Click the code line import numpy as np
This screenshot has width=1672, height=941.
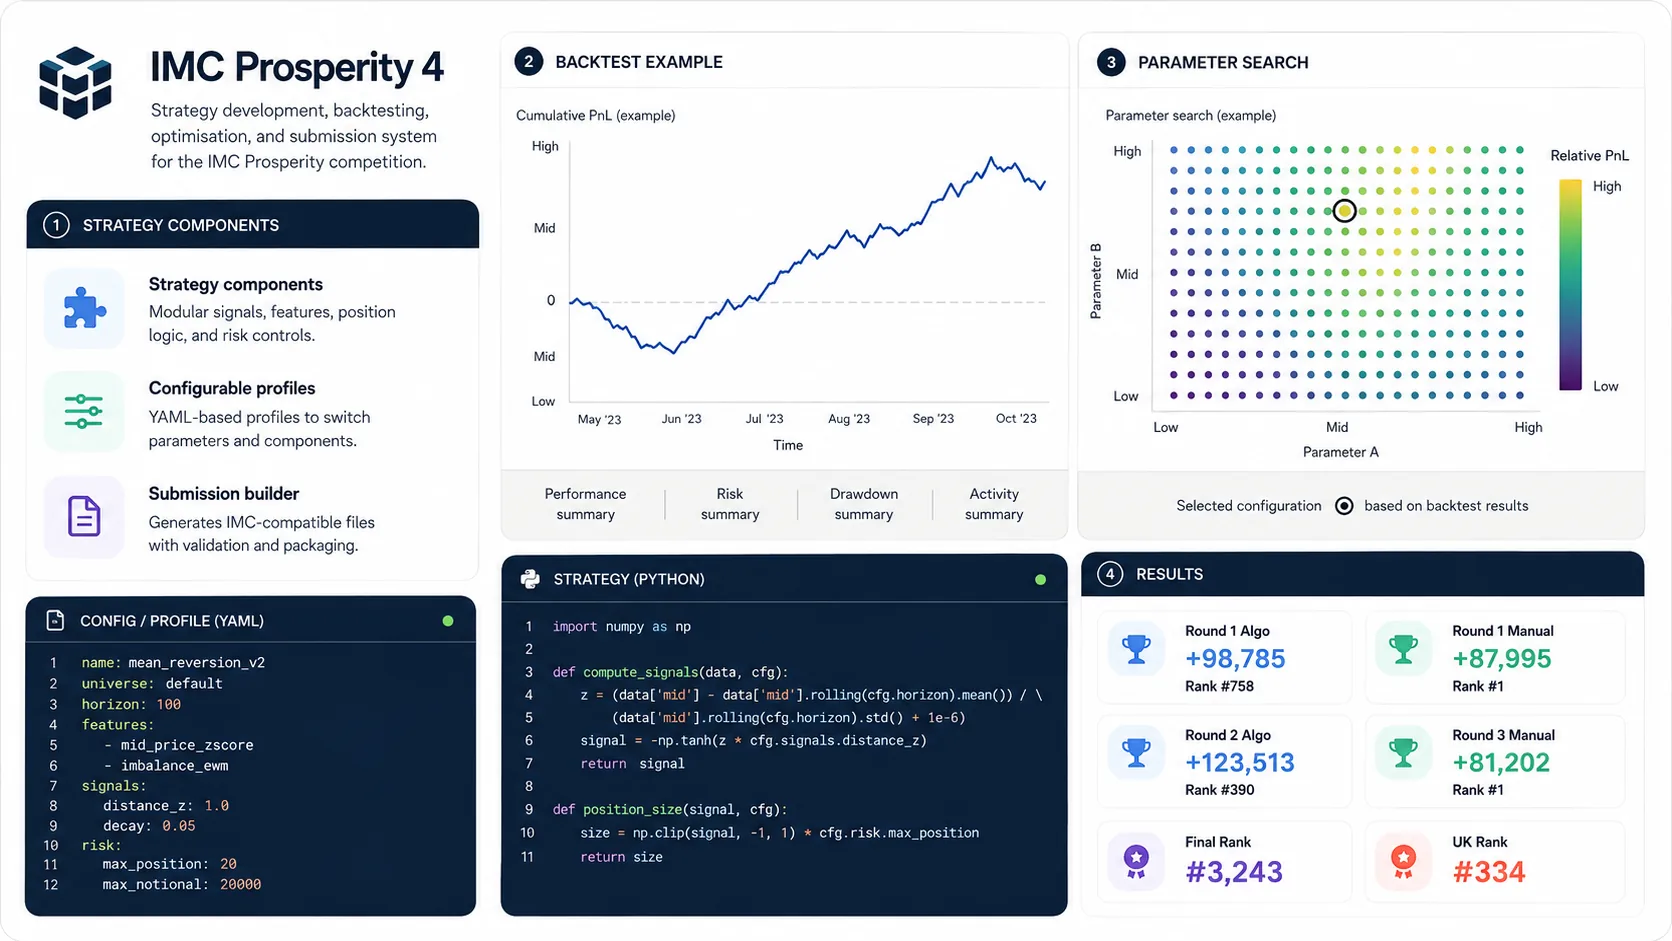[622, 626]
